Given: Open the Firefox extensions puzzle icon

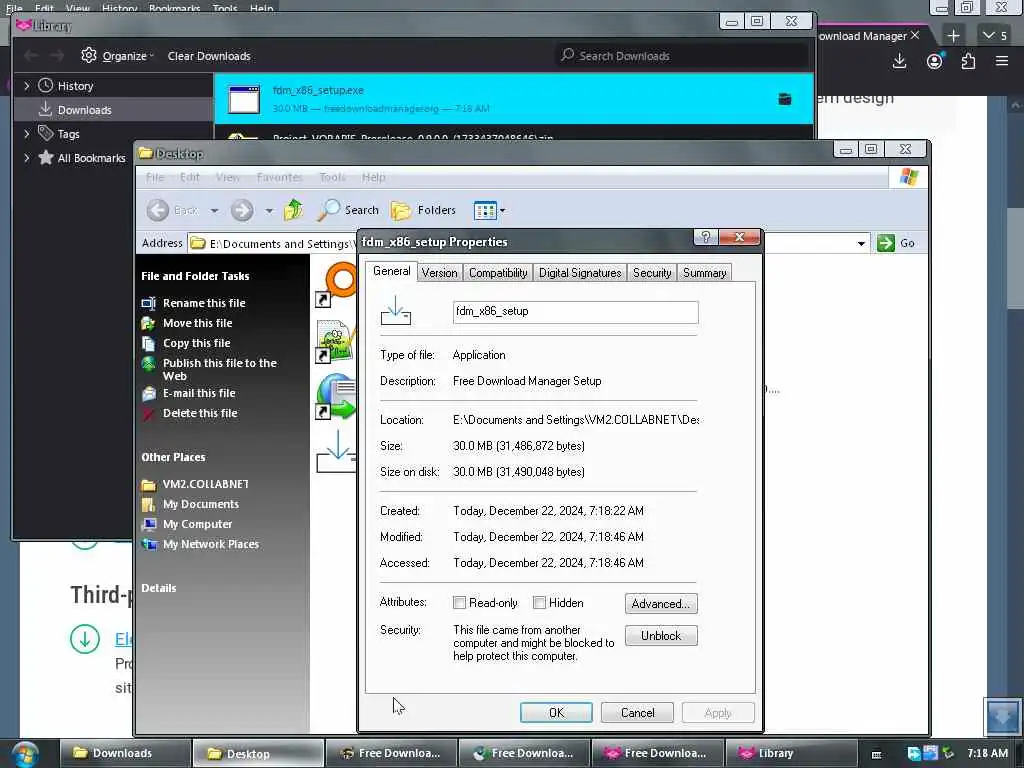Looking at the screenshot, I should (x=968, y=61).
